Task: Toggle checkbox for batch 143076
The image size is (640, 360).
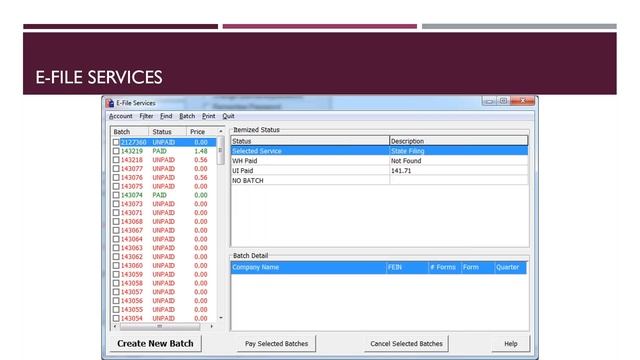Action: [x=116, y=178]
